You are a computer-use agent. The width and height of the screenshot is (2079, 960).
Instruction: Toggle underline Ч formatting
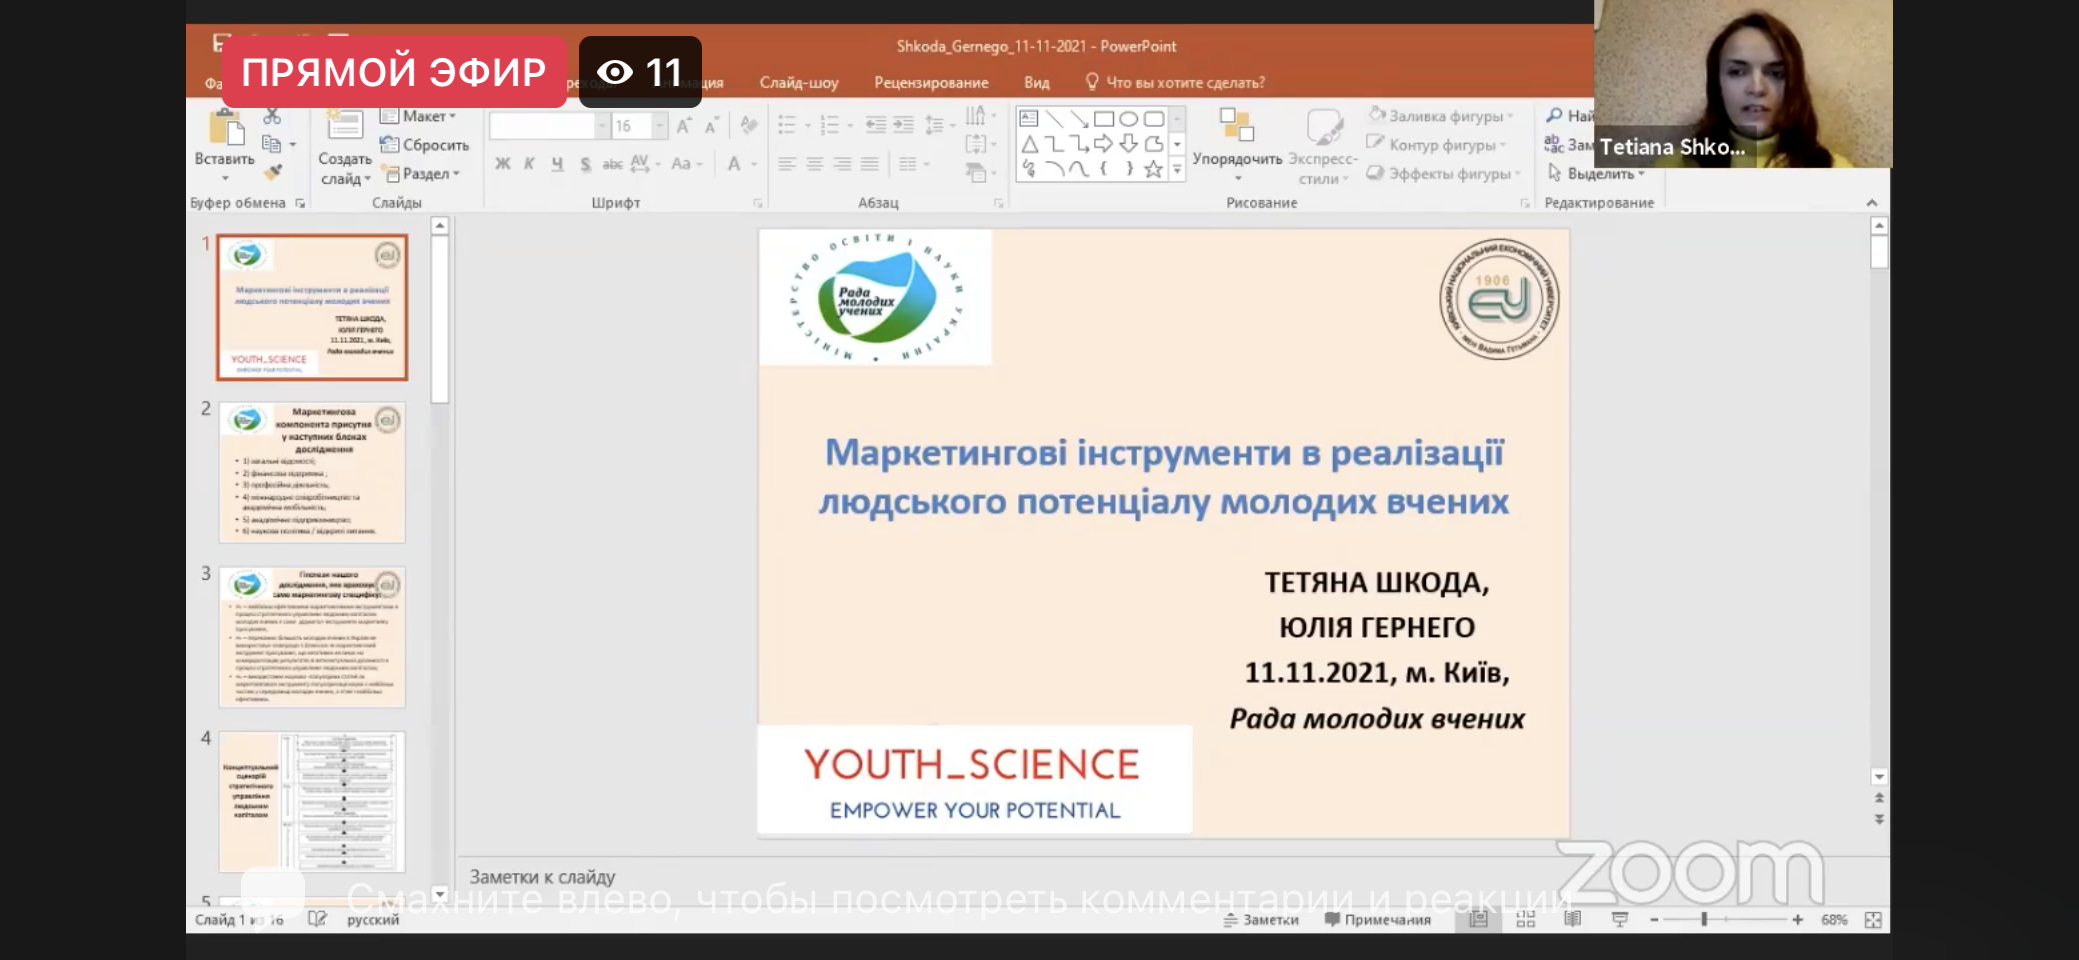pos(557,164)
